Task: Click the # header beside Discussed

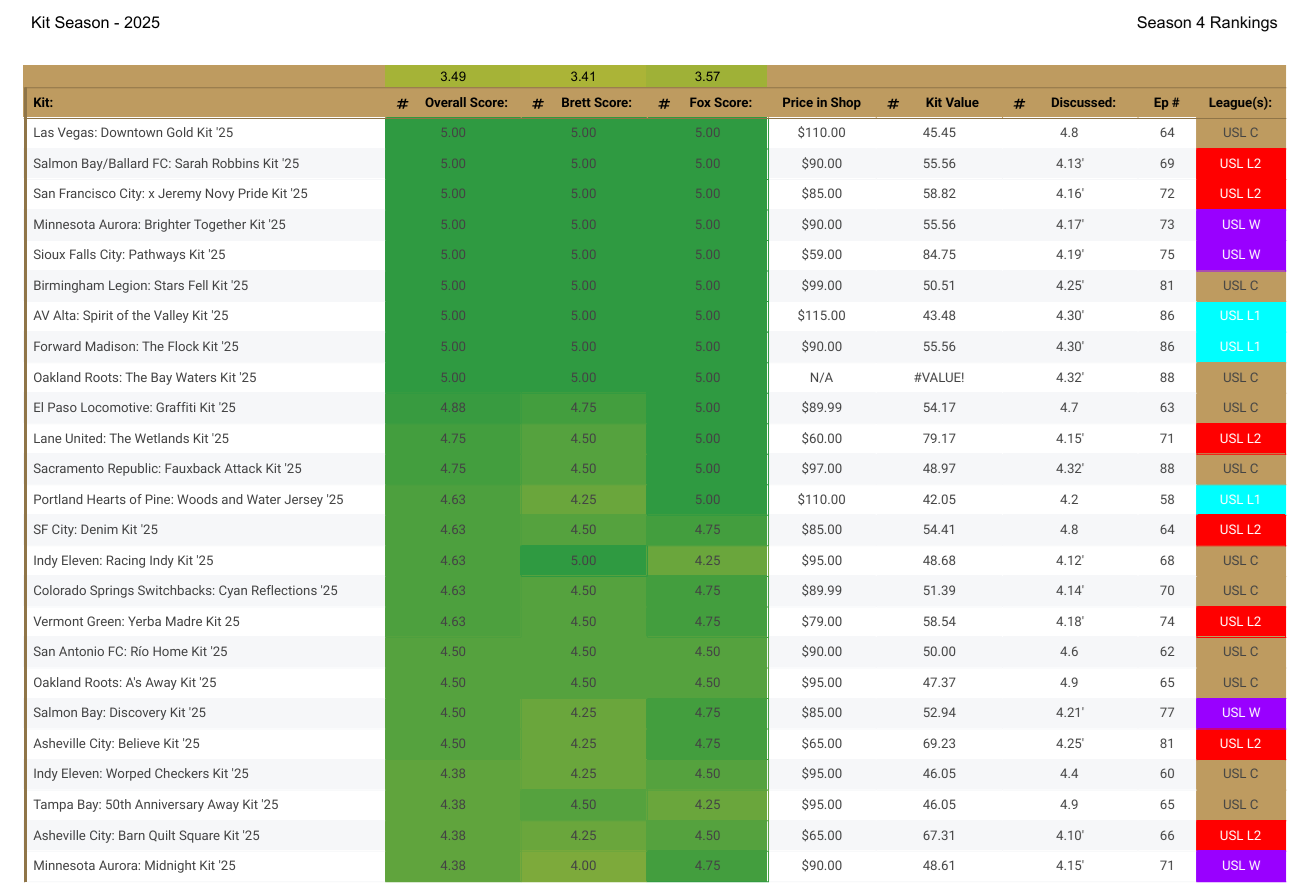Action: [x=1019, y=103]
